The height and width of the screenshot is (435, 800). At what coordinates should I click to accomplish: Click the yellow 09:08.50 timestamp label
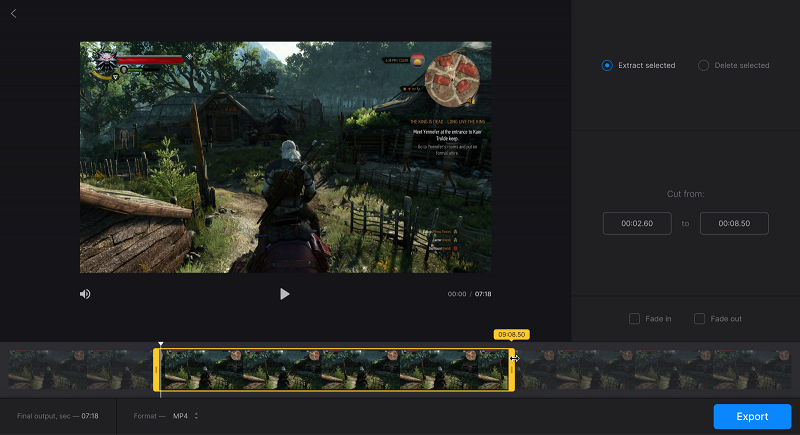512,335
